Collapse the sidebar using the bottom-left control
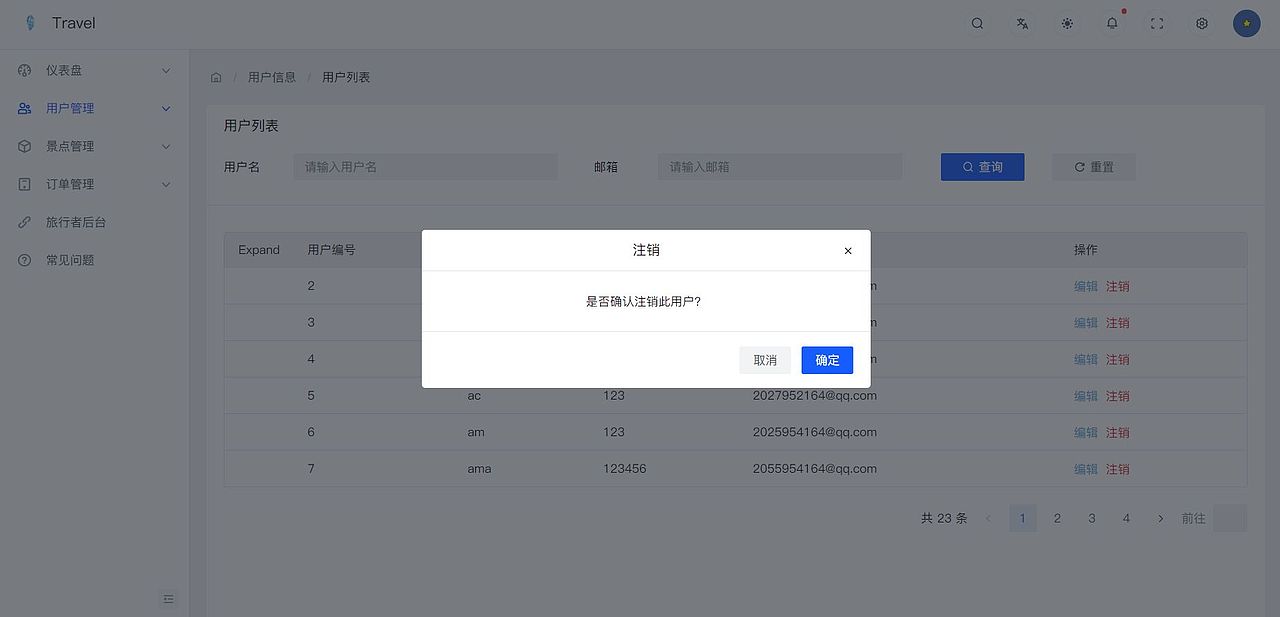Screen dimensions: 1280x617 (x=168, y=598)
